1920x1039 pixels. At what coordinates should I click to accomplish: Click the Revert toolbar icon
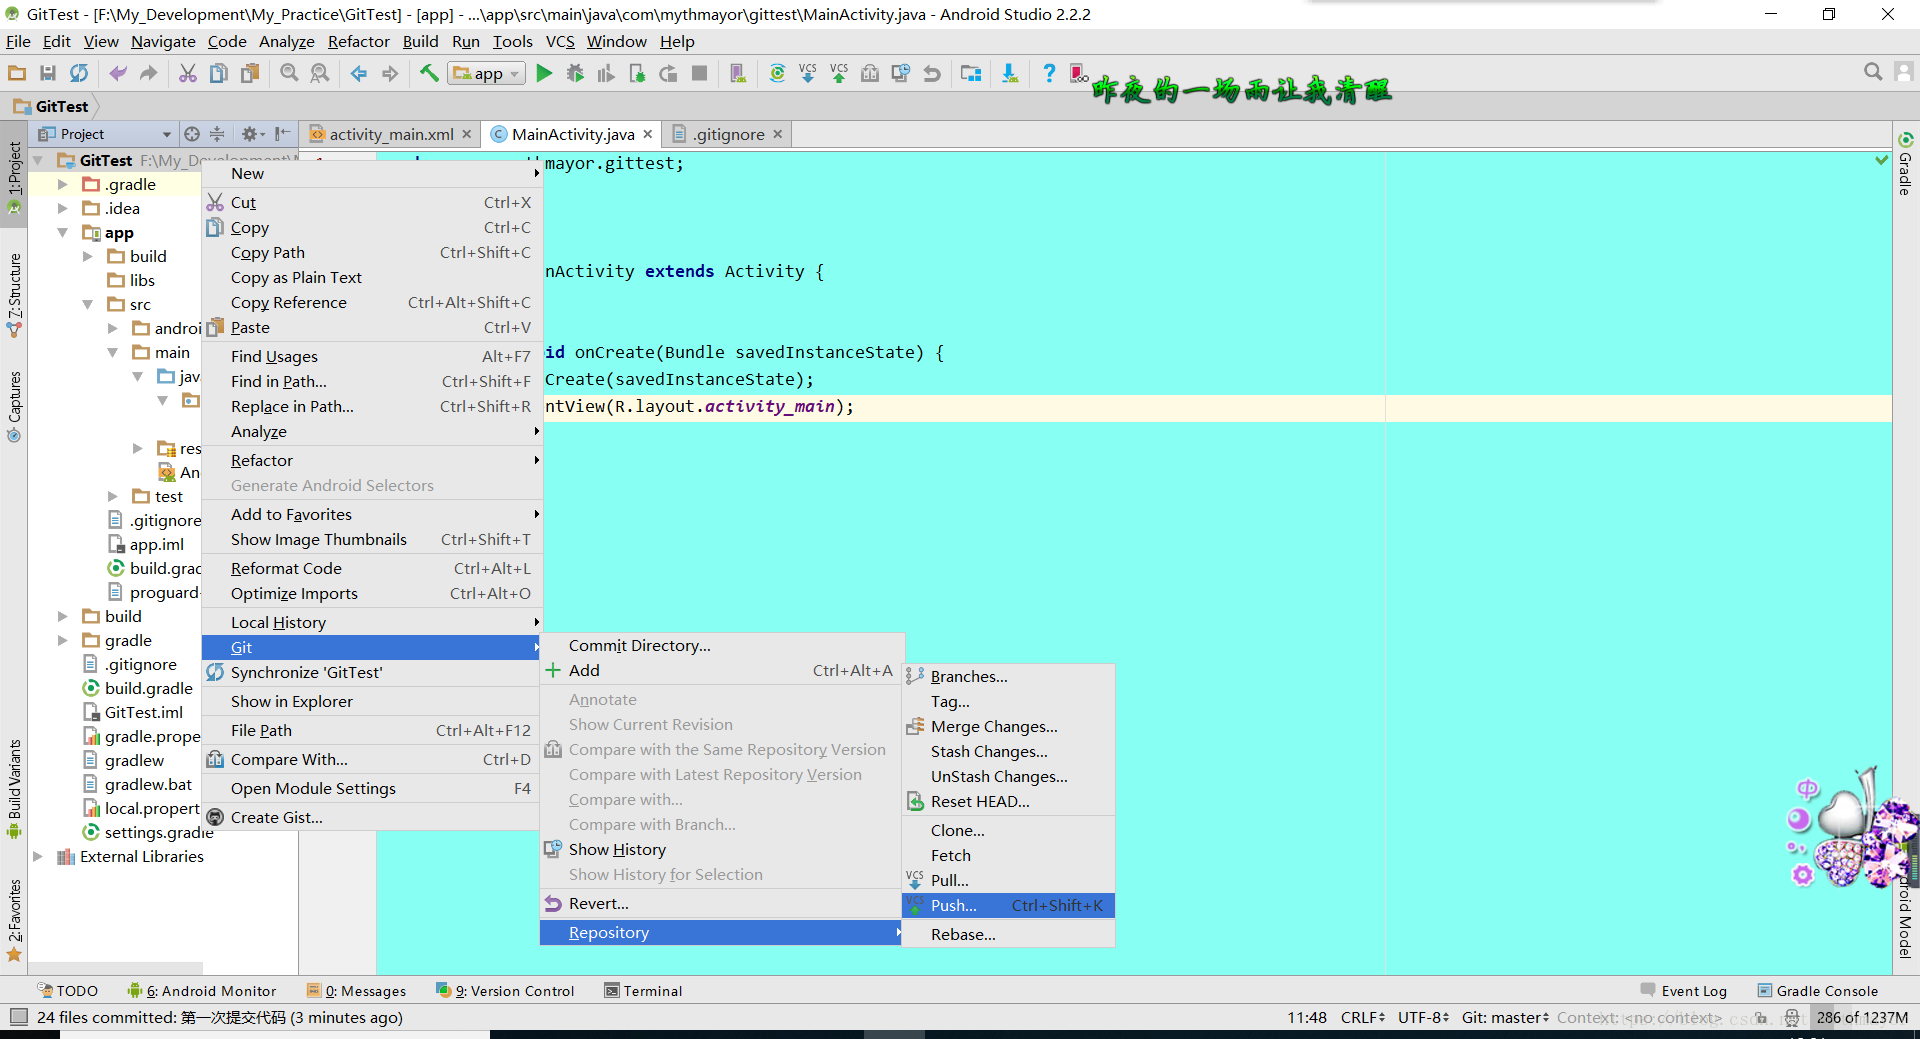932,73
